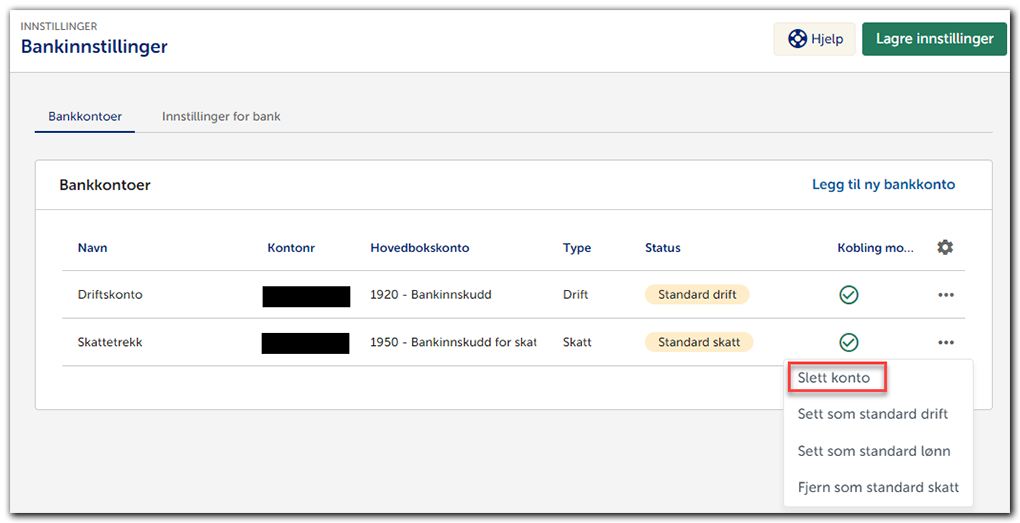Choose Sett som standard lønn
Image resolution: width=1020 pixels, height=523 pixels.
873,451
